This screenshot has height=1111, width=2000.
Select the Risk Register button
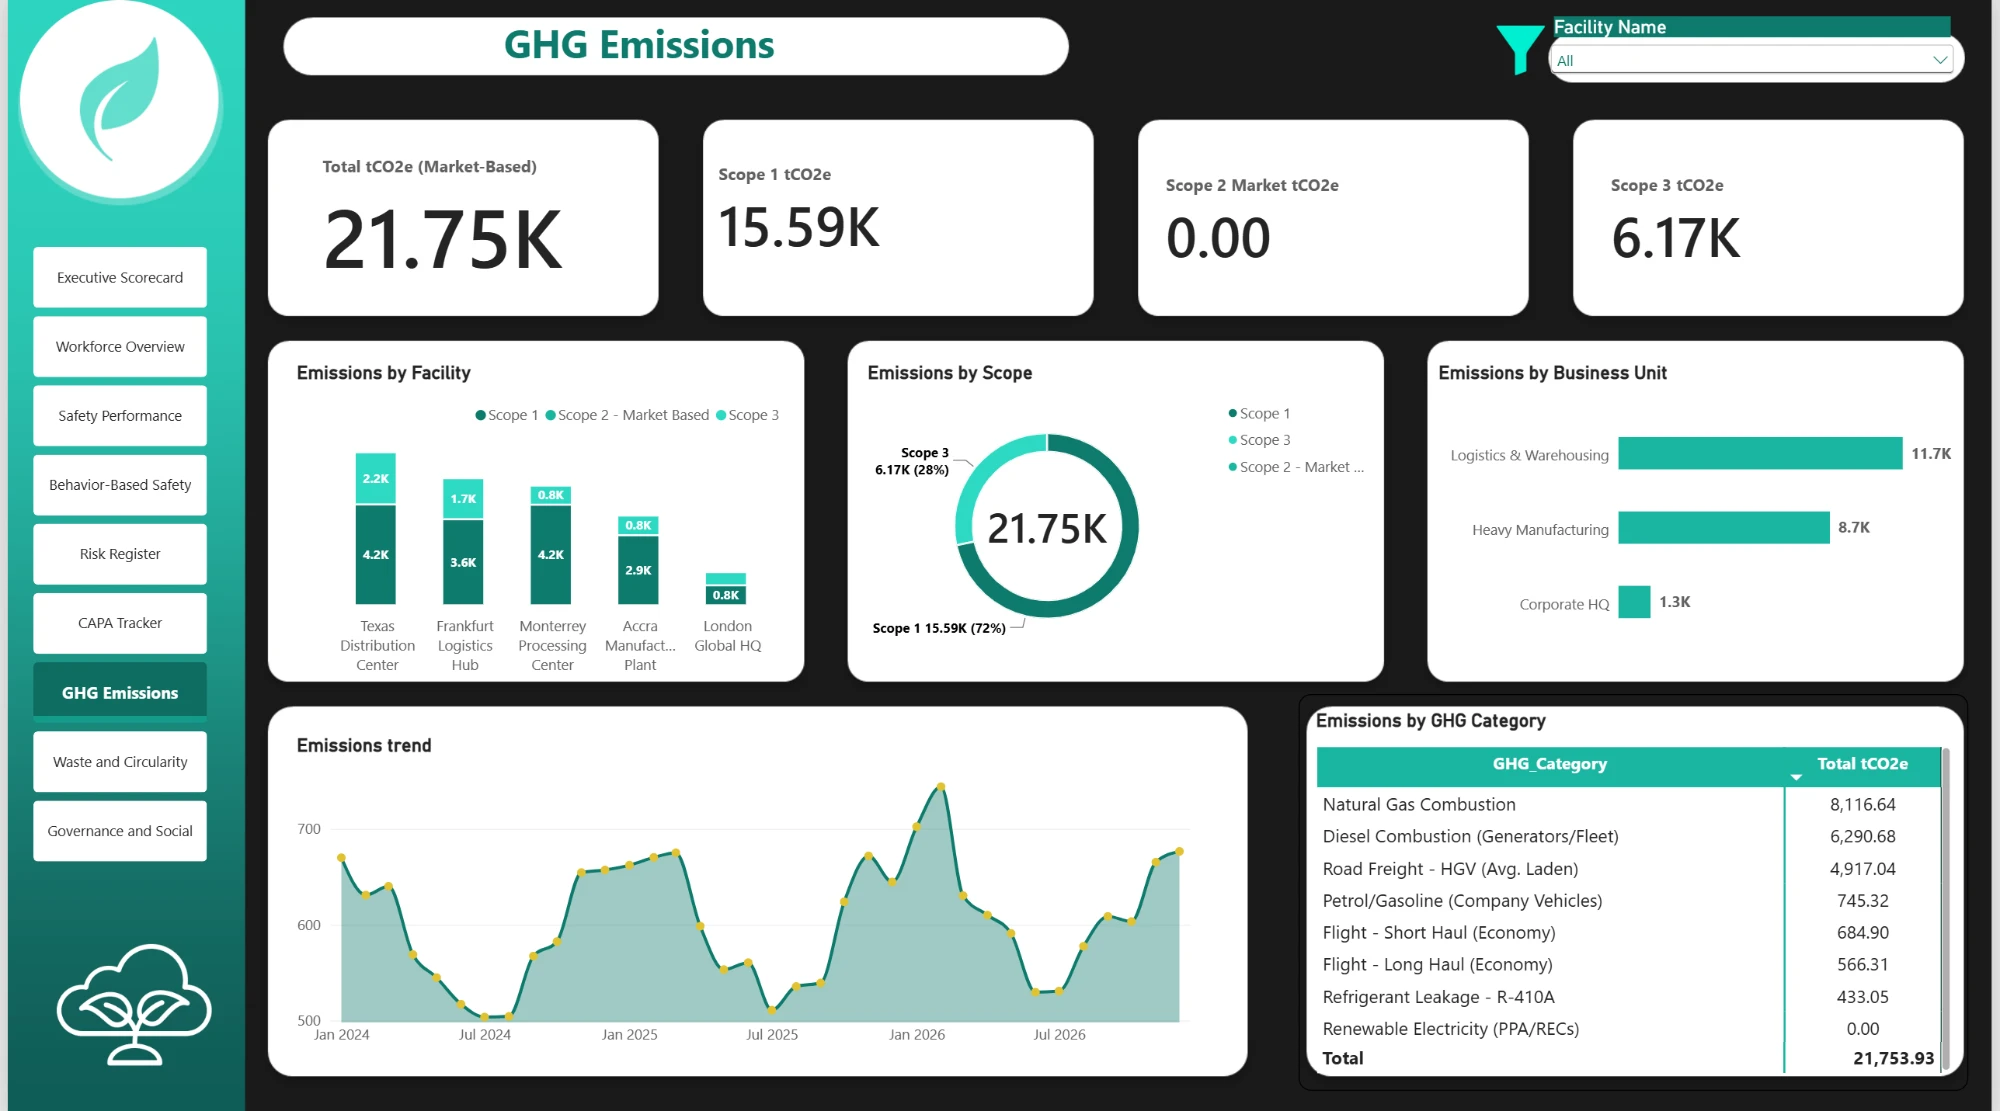coord(120,553)
